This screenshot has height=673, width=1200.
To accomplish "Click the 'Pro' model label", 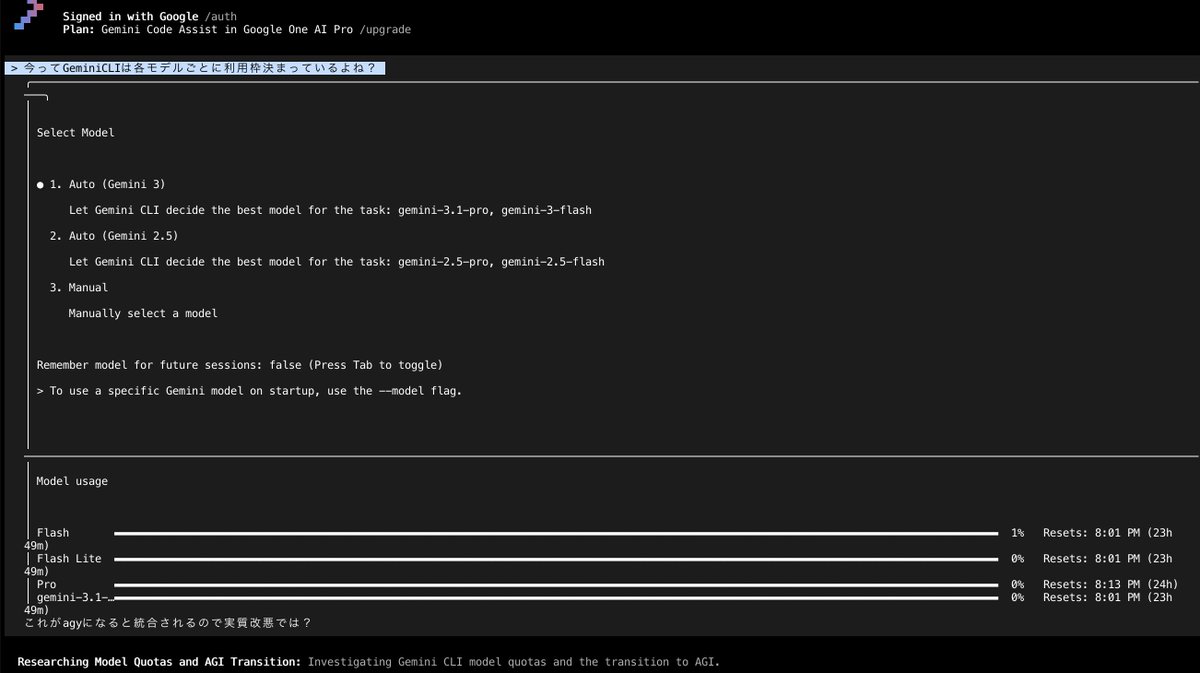I will [x=46, y=585].
